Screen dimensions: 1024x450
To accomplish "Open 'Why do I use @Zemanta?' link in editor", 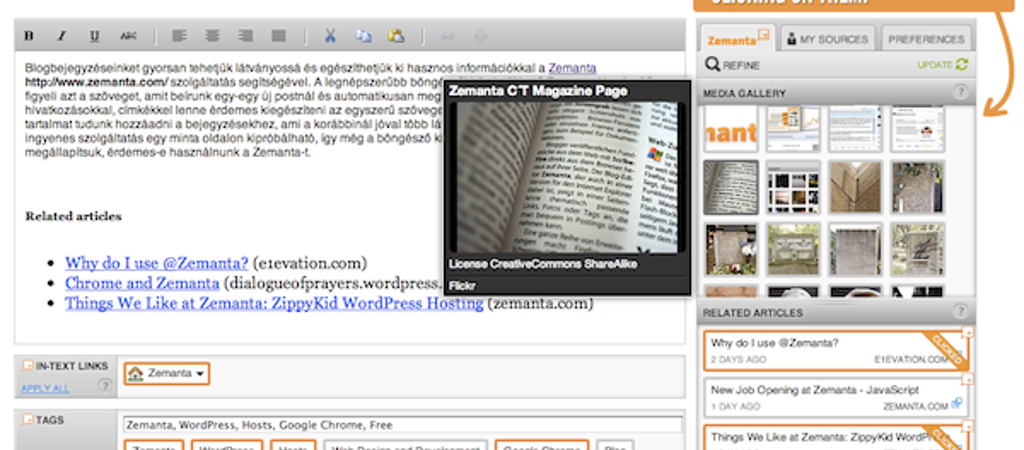I will pyautogui.click(x=156, y=263).
